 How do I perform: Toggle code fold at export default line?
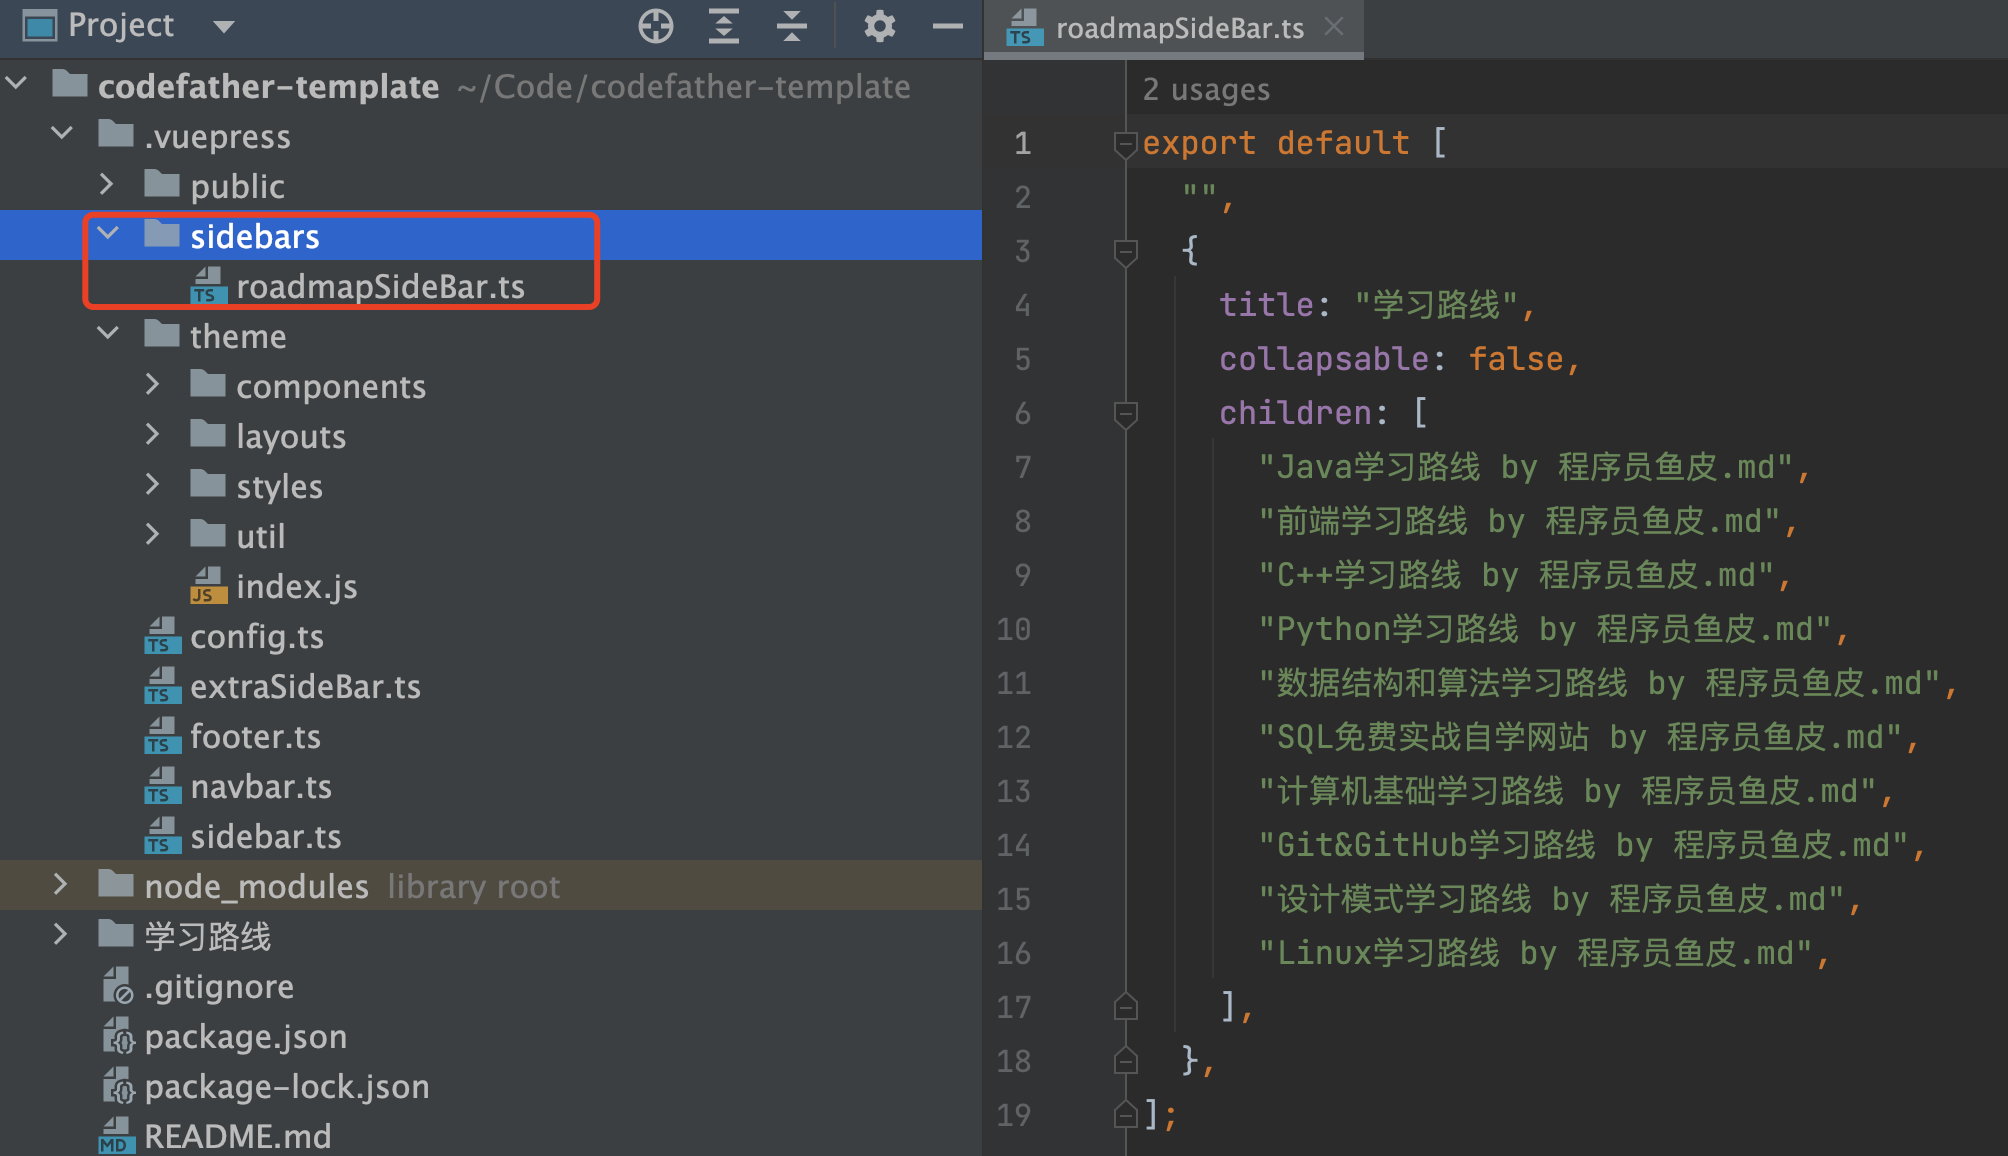[1126, 144]
